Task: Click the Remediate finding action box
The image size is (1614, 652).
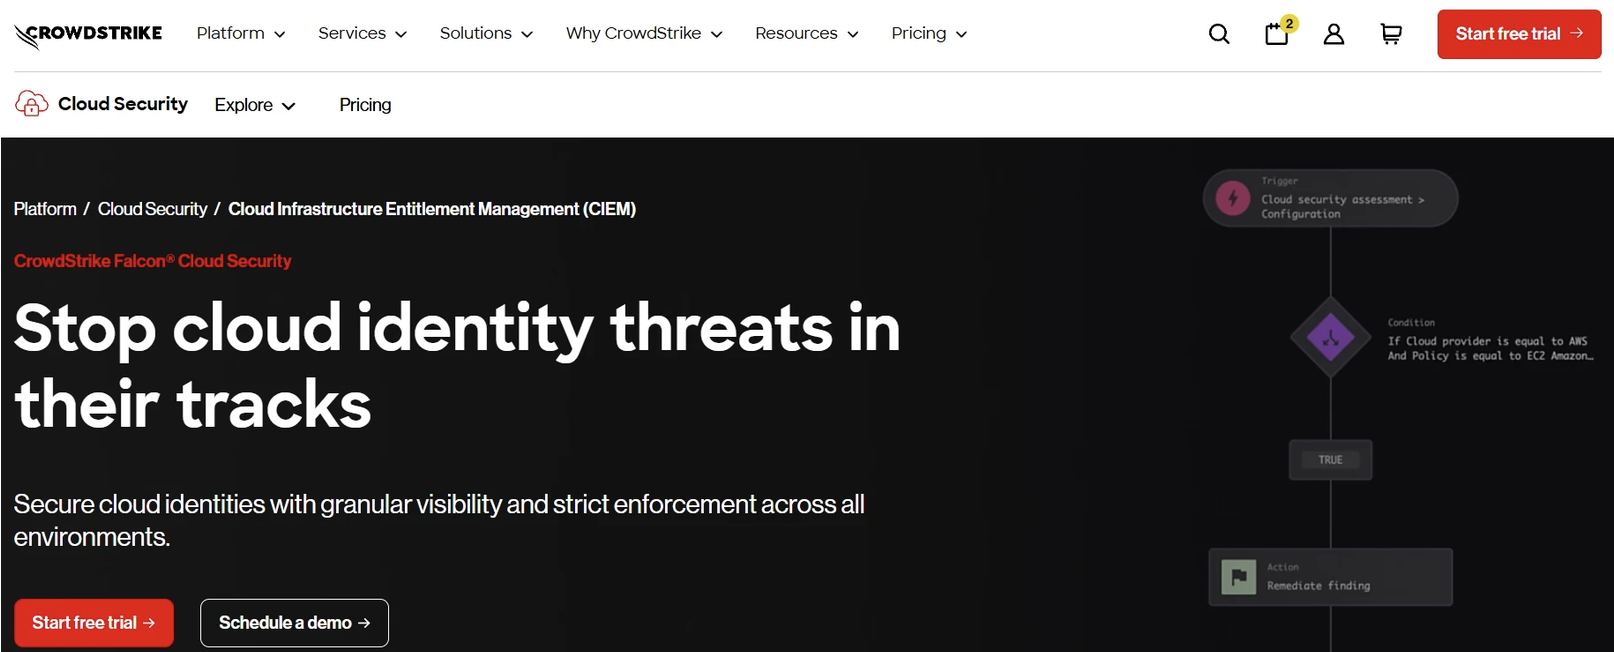Action: (1330, 577)
